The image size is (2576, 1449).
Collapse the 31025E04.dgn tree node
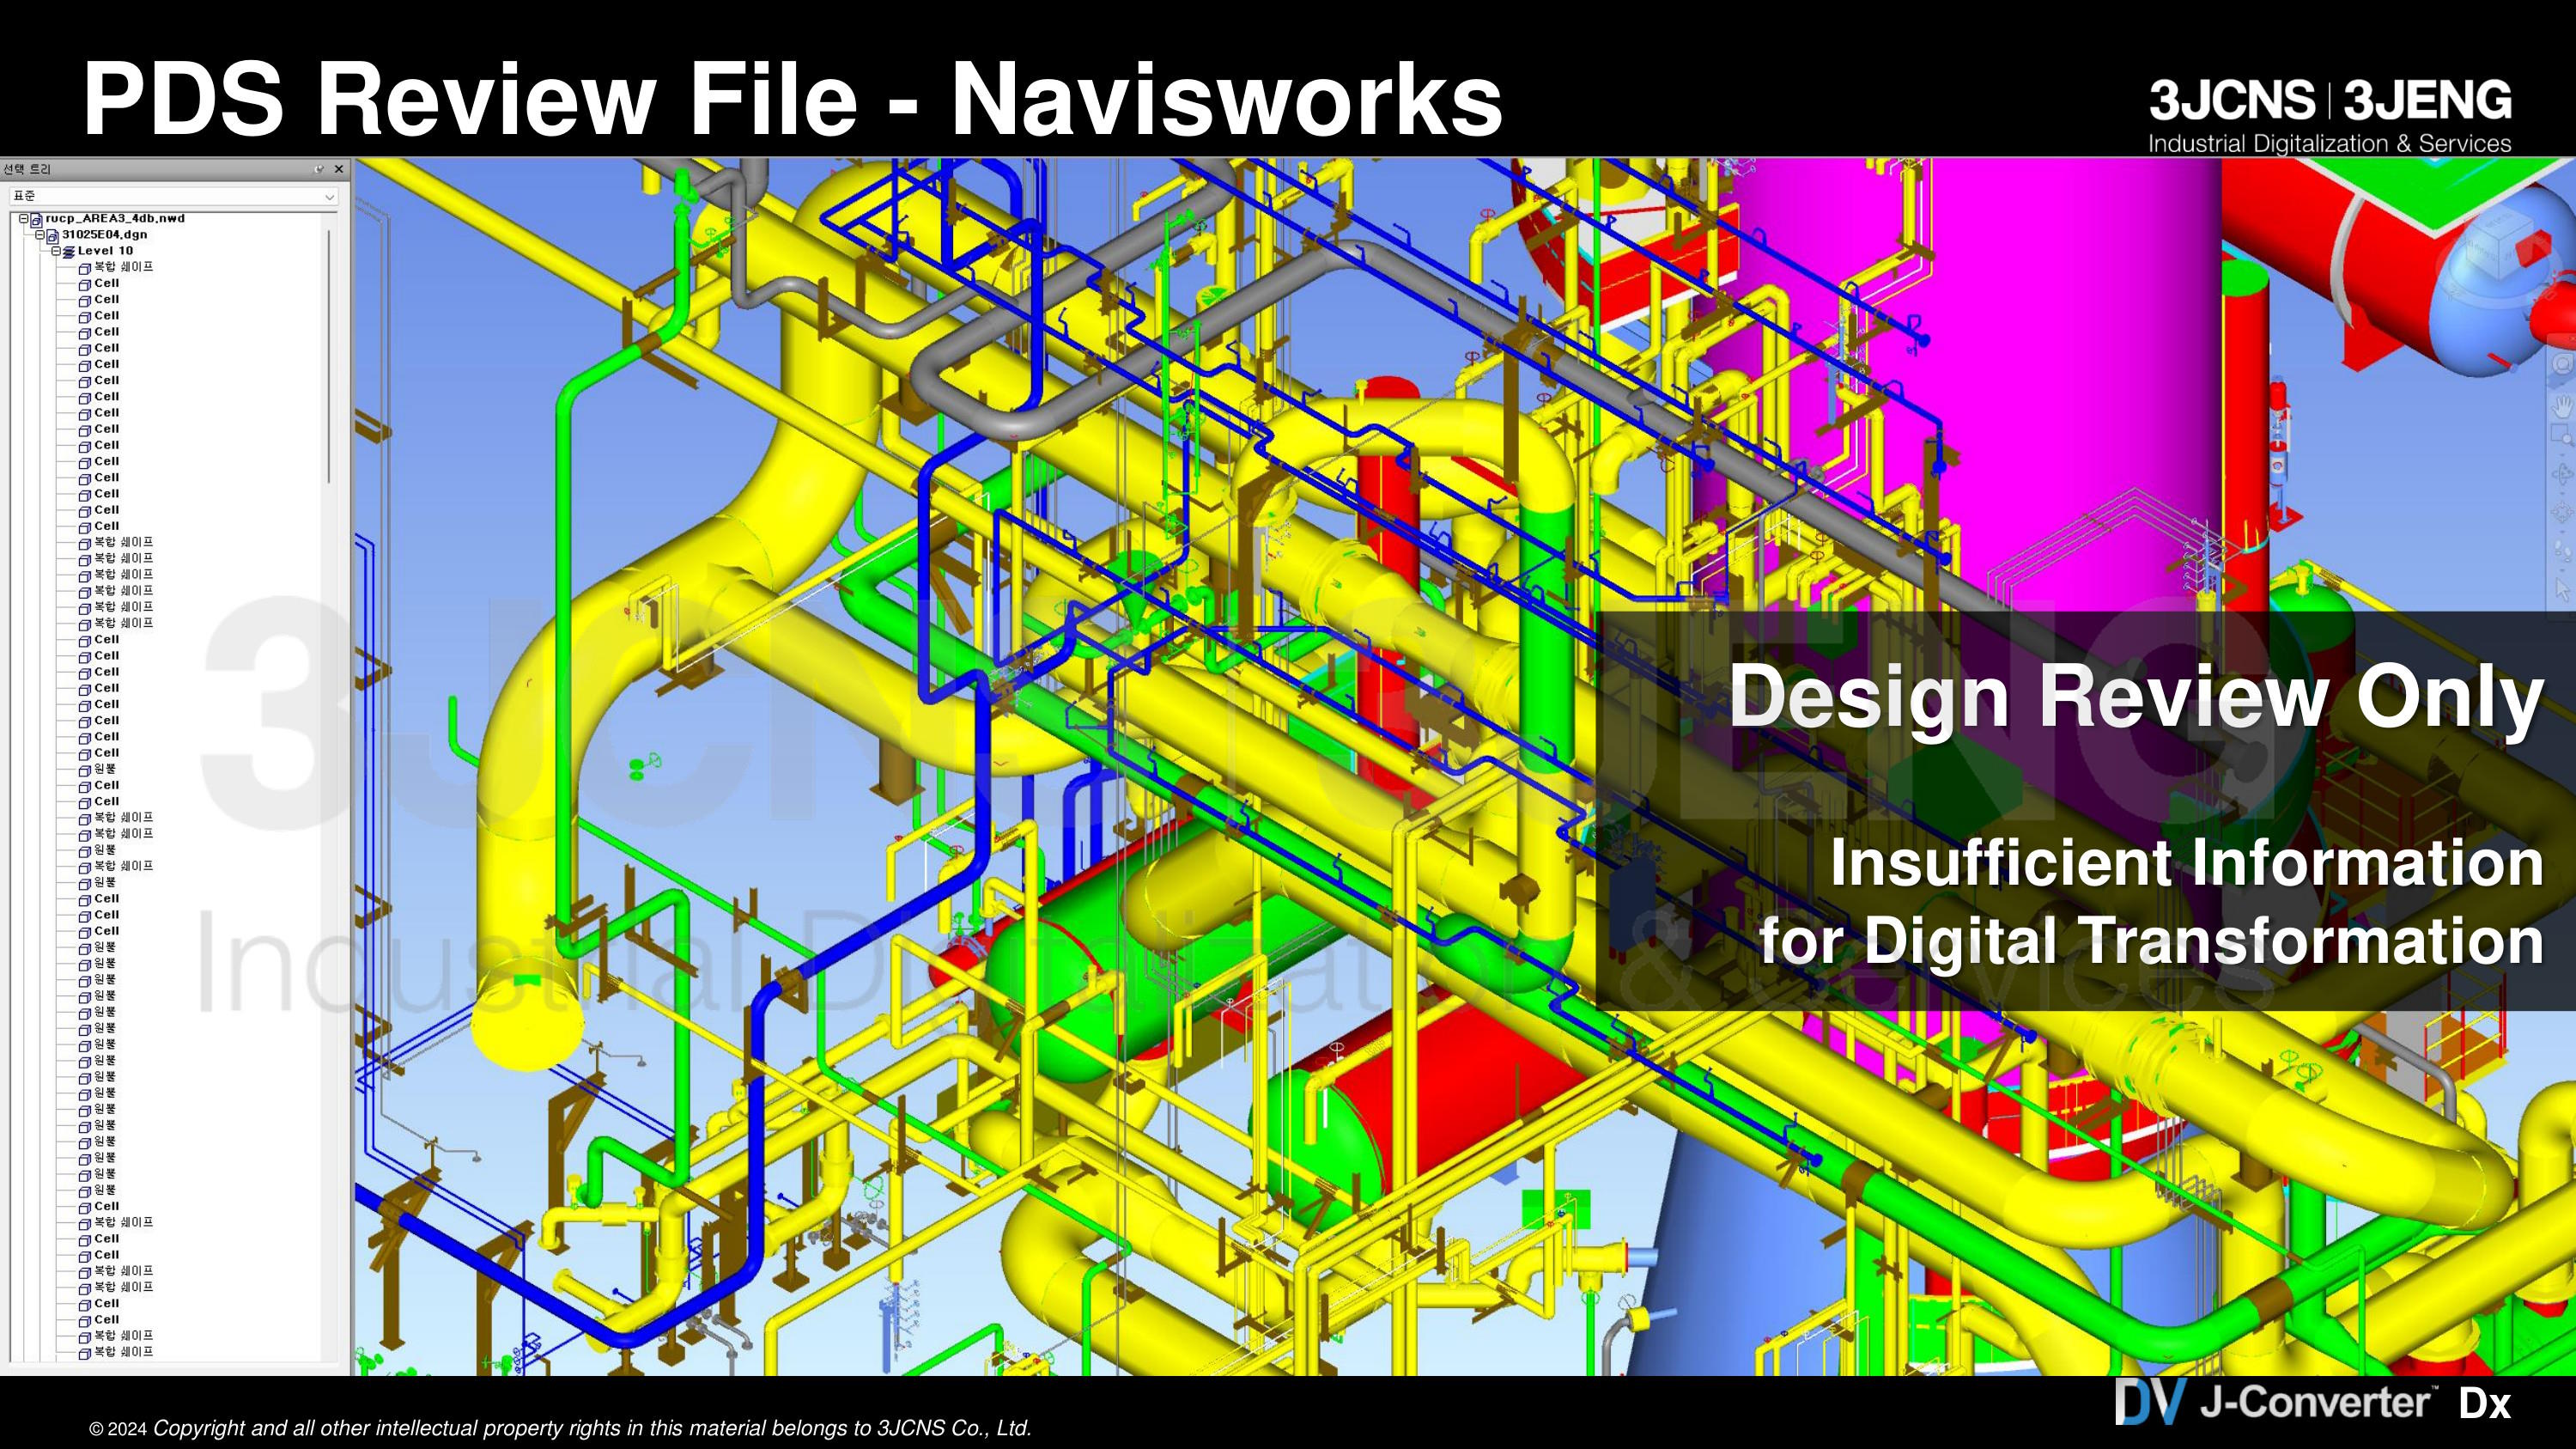click(40, 235)
